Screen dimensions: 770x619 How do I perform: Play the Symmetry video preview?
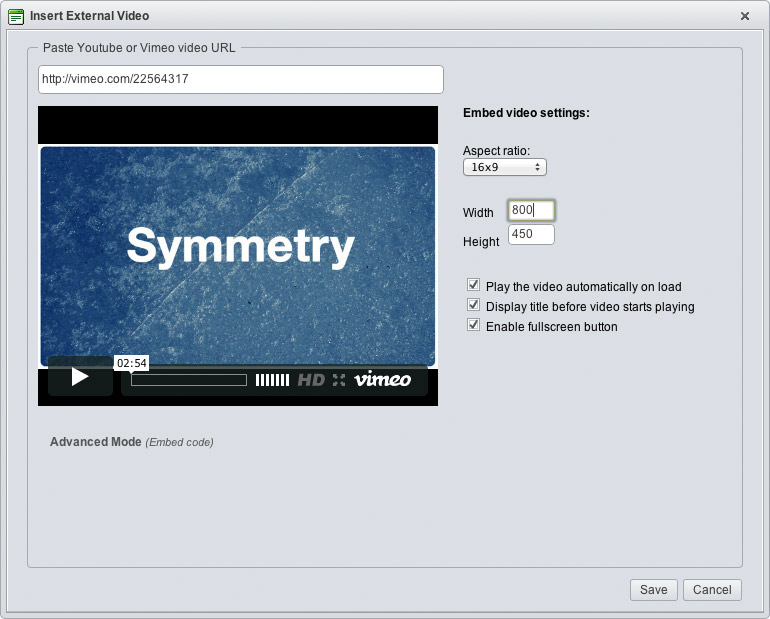81,377
